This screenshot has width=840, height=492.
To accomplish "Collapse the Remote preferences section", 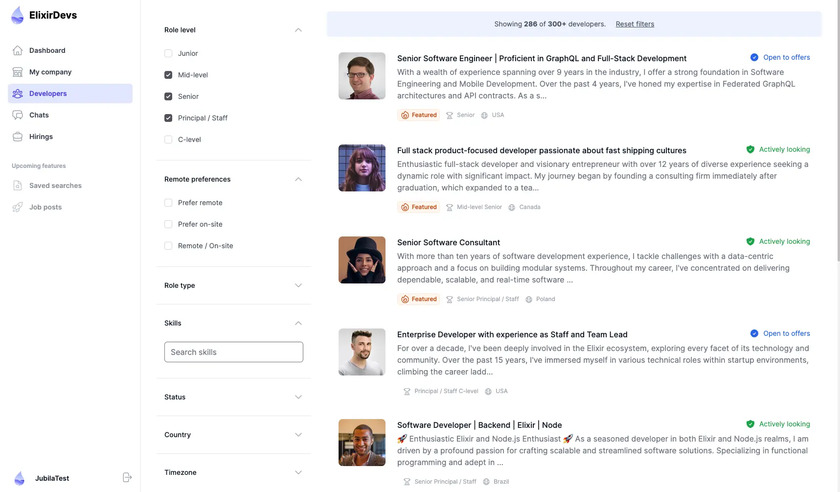I will click(x=298, y=179).
